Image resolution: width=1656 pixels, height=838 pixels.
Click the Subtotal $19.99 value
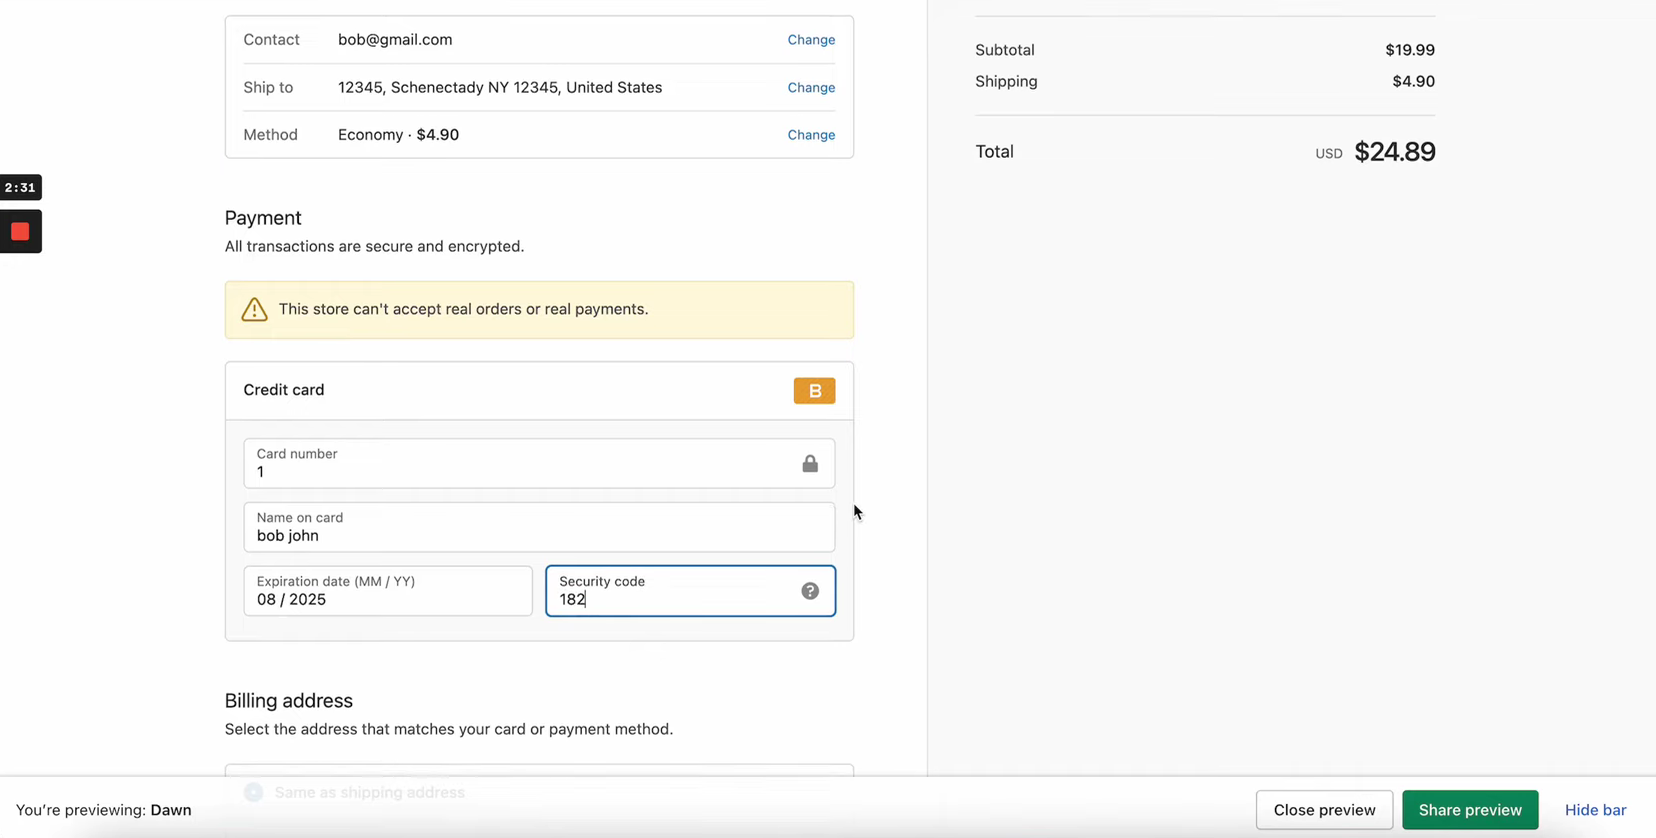click(x=1410, y=50)
